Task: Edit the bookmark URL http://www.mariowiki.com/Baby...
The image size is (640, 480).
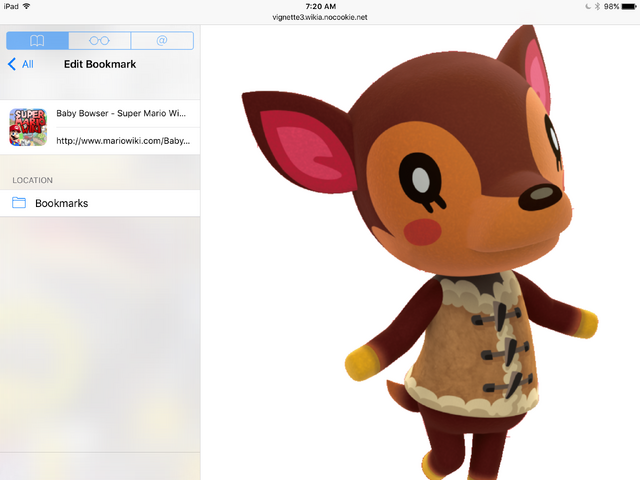Action: click(x=123, y=141)
